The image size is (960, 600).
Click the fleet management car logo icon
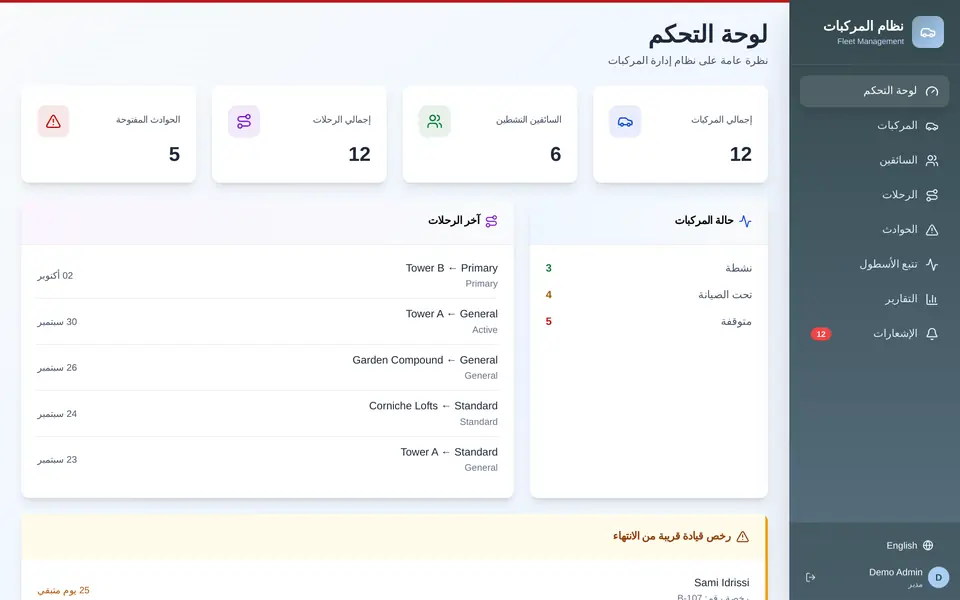pyautogui.click(x=928, y=32)
